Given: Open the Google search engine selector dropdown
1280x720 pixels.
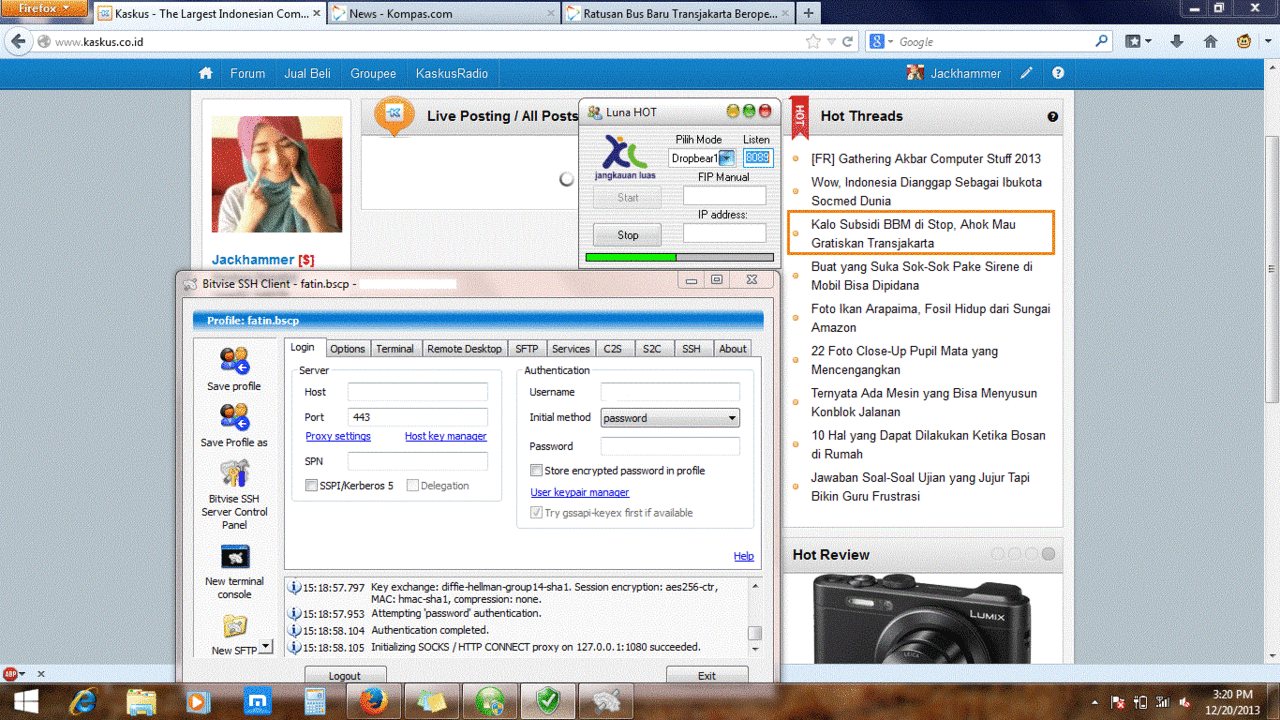Looking at the screenshot, I should pyautogui.click(x=881, y=42).
